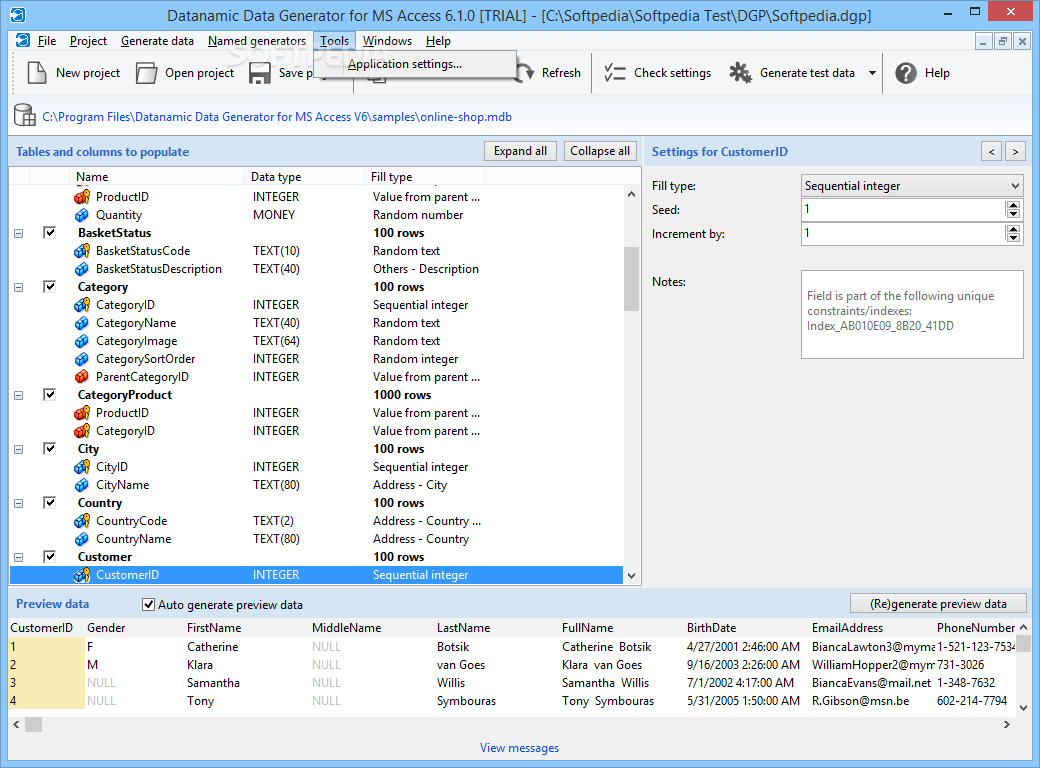Open the File menu

click(46, 41)
